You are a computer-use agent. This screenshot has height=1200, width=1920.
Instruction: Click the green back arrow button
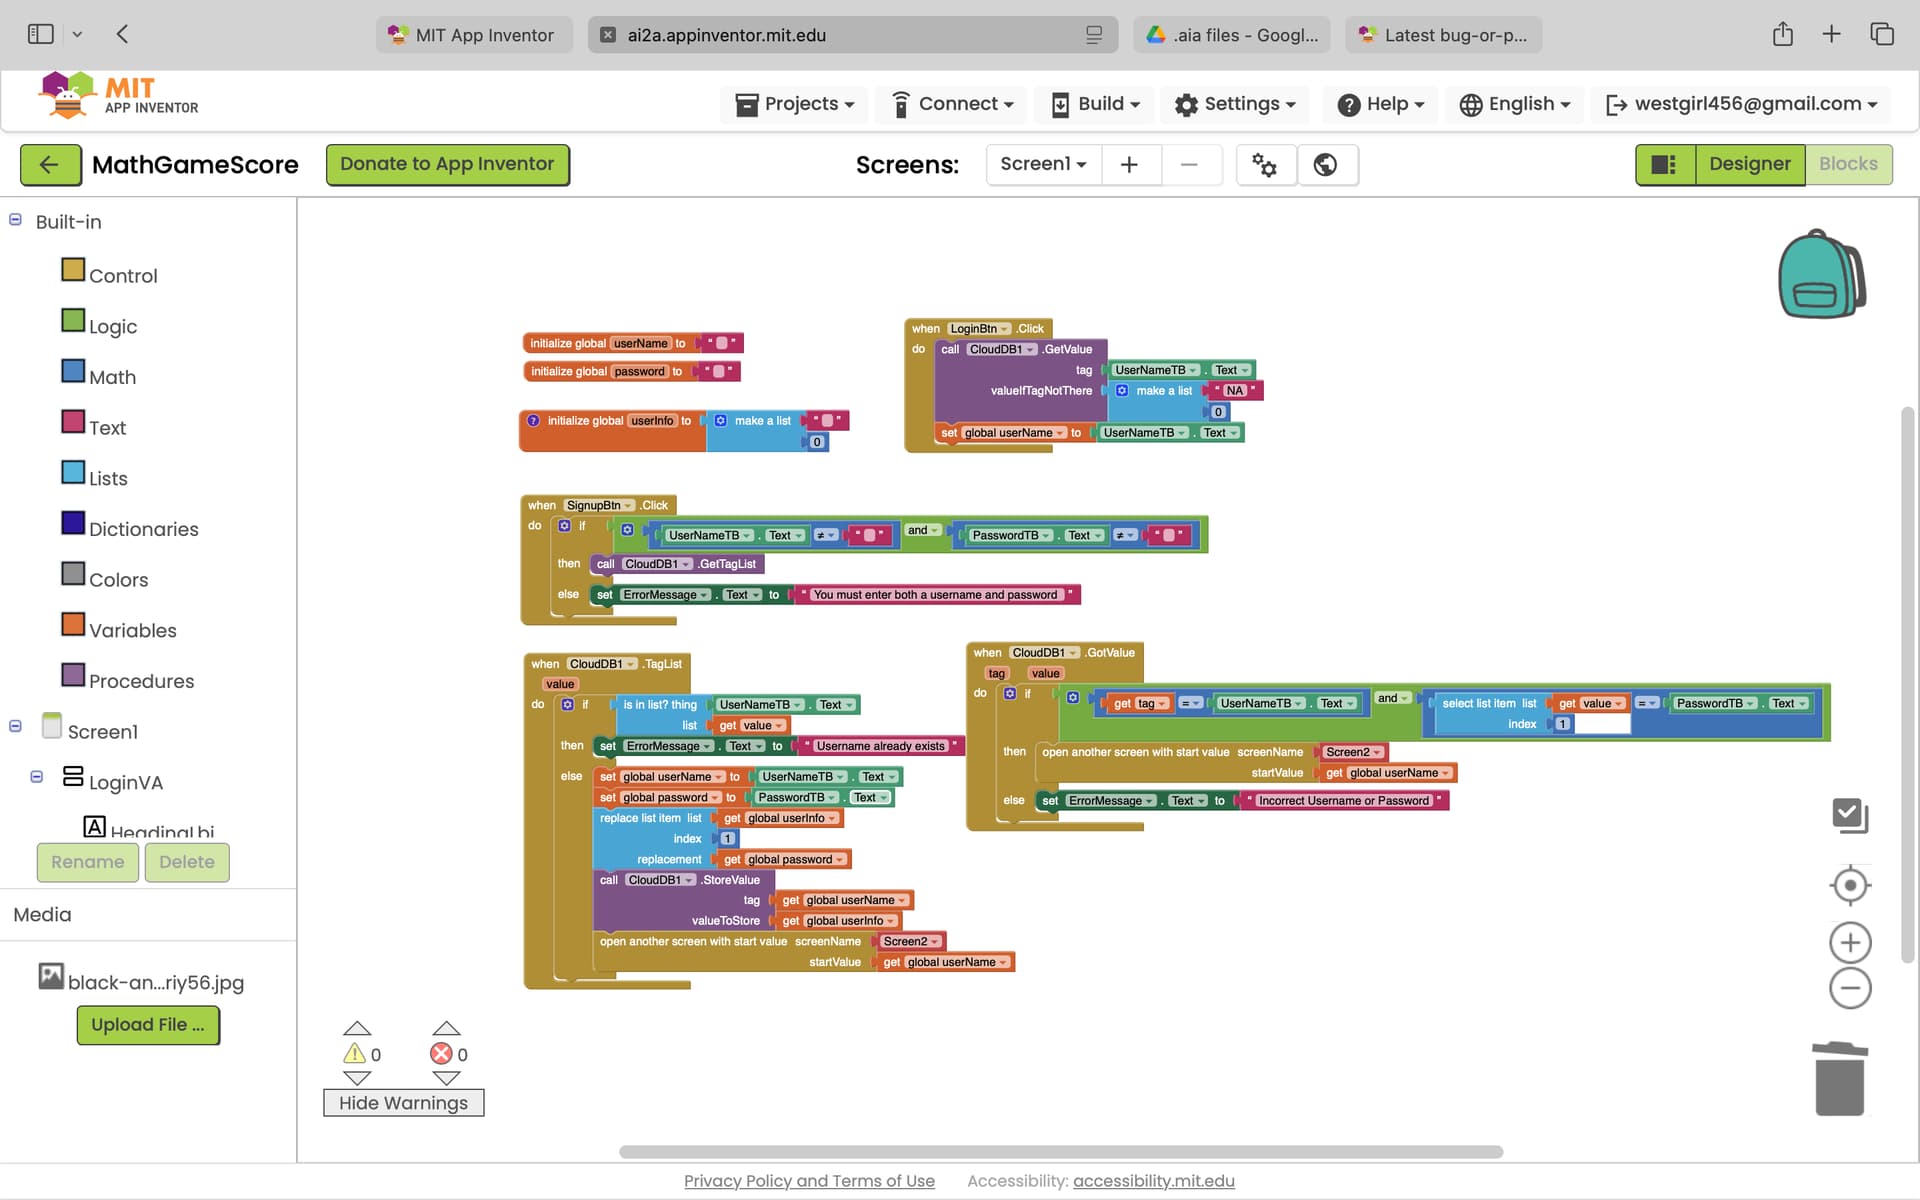point(50,164)
